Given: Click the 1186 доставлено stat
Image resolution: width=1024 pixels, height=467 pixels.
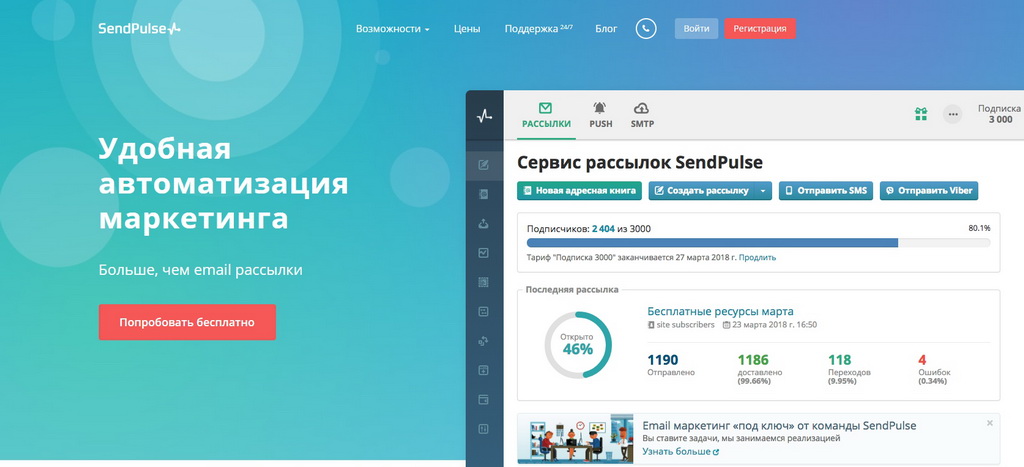Looking at the screenshot, I should click(760, 369).
